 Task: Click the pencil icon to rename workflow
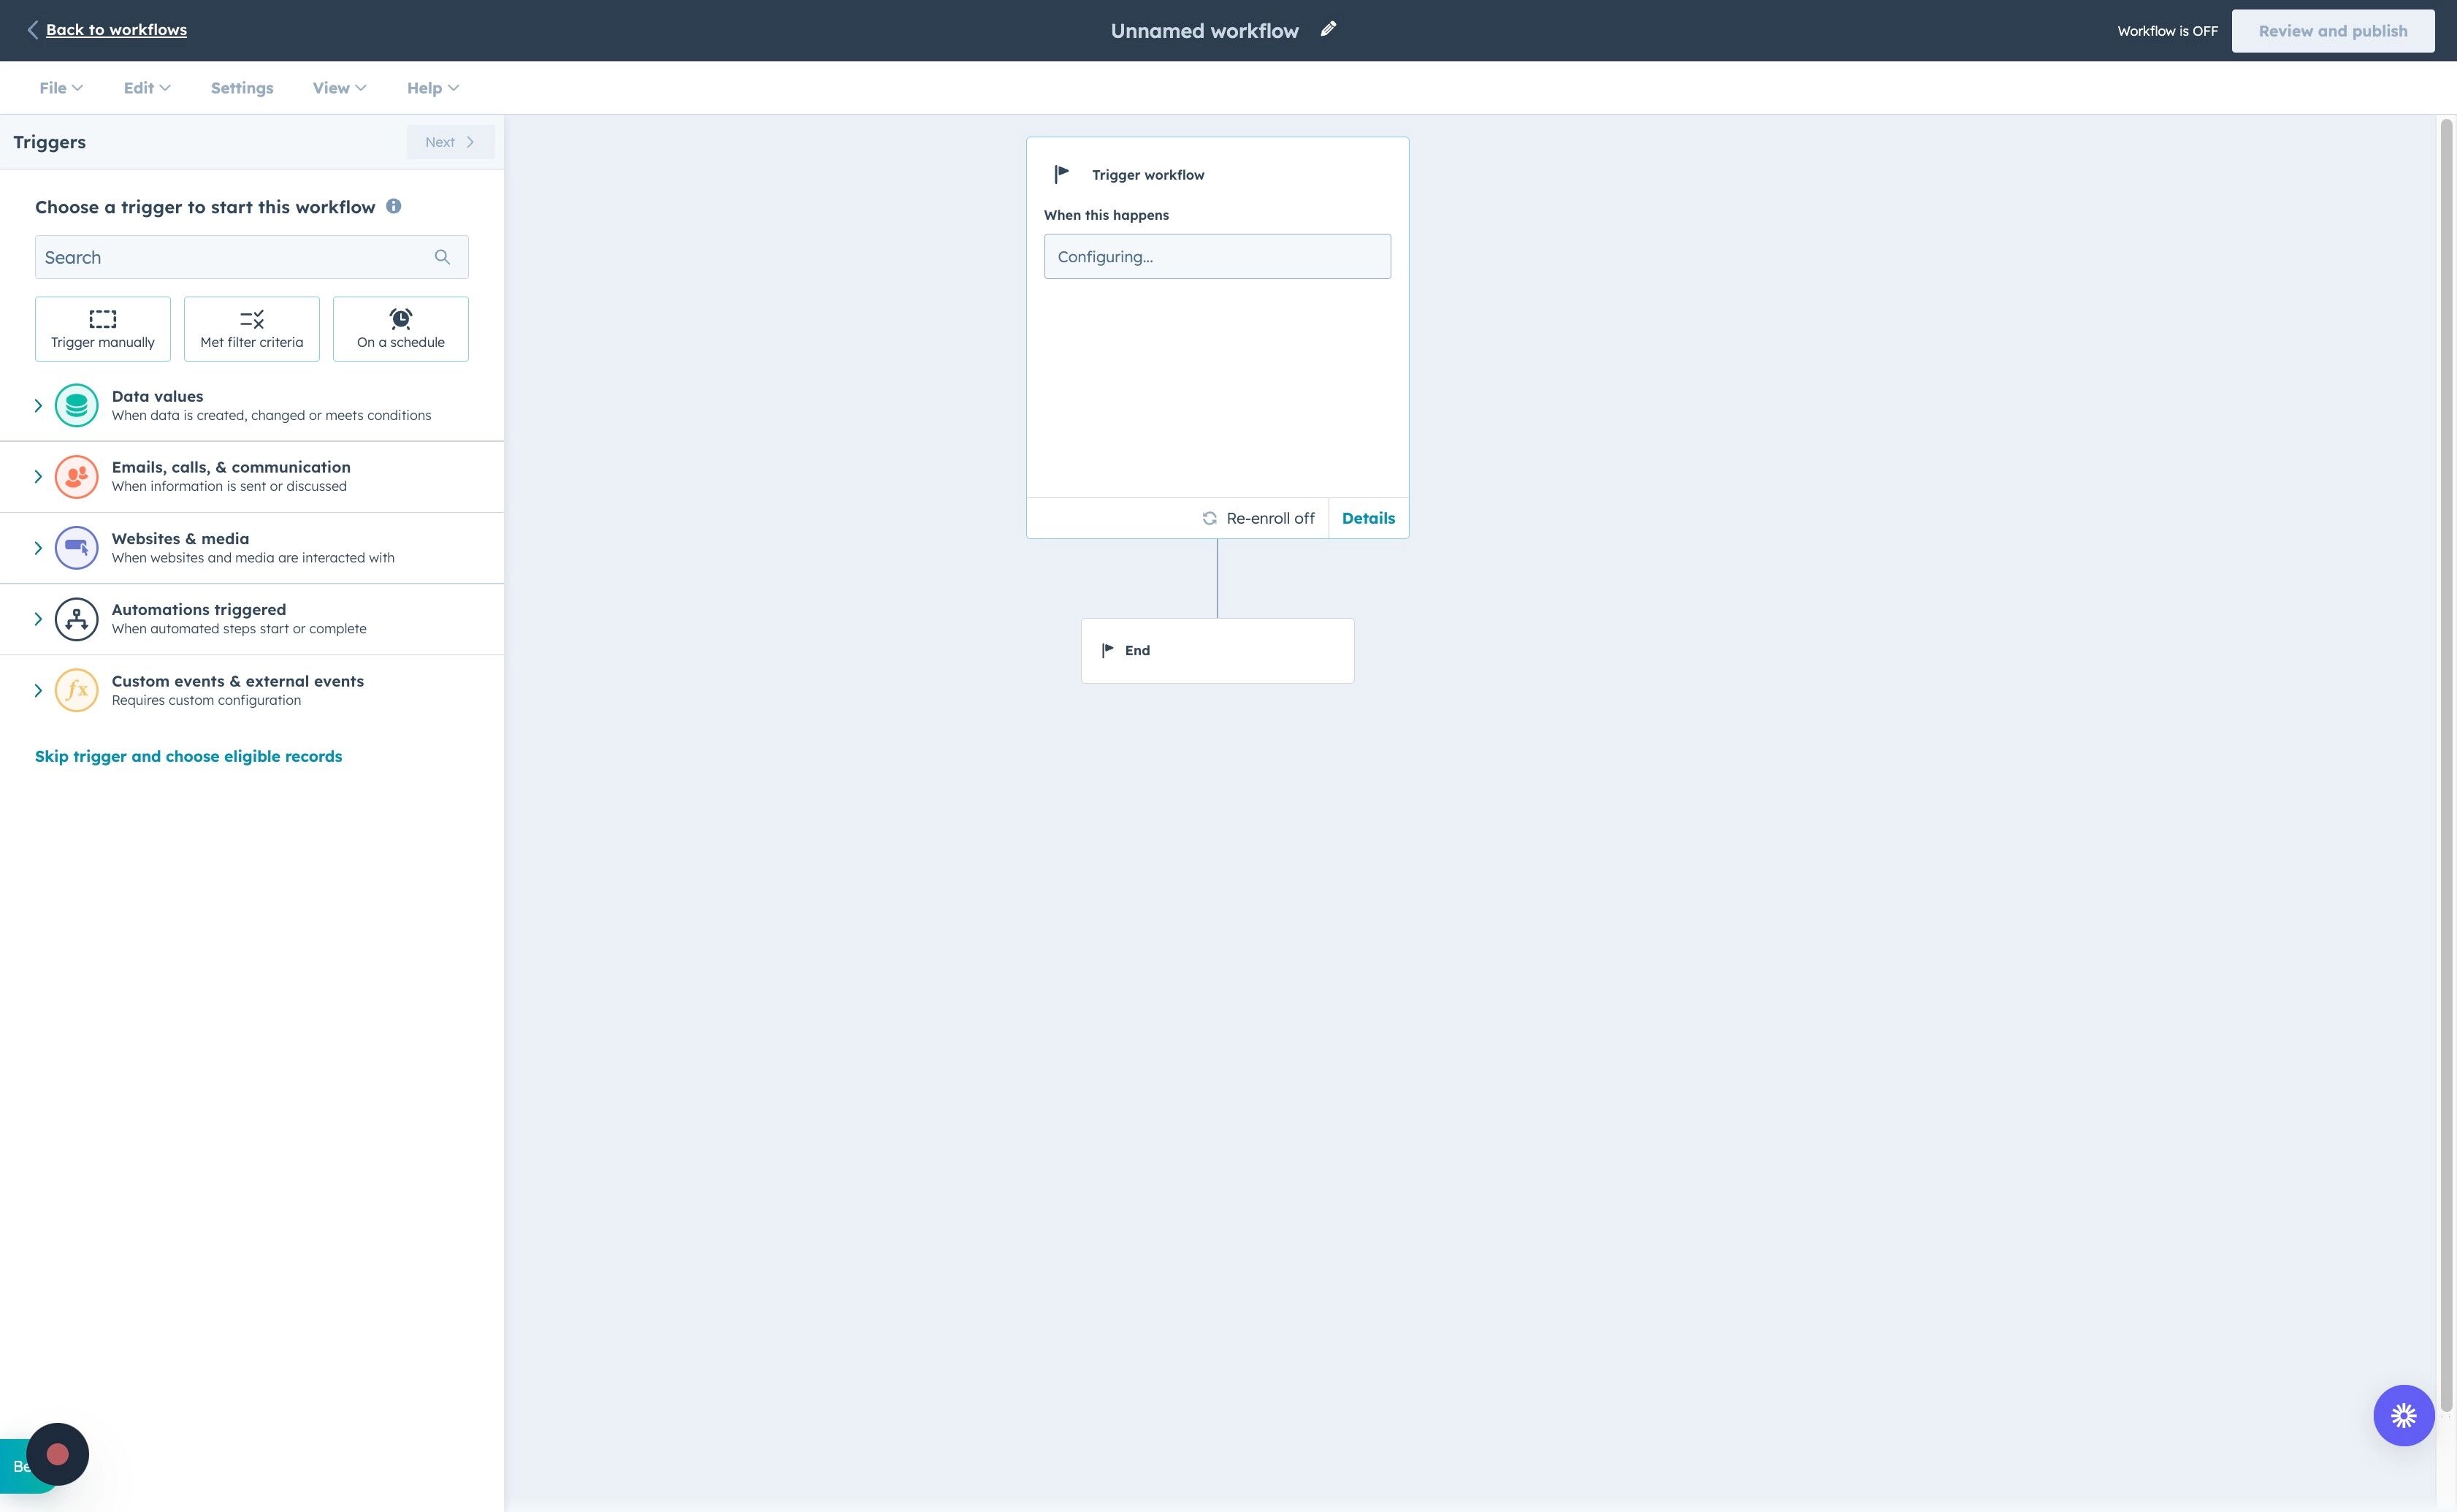click(x=1328, y=29)
